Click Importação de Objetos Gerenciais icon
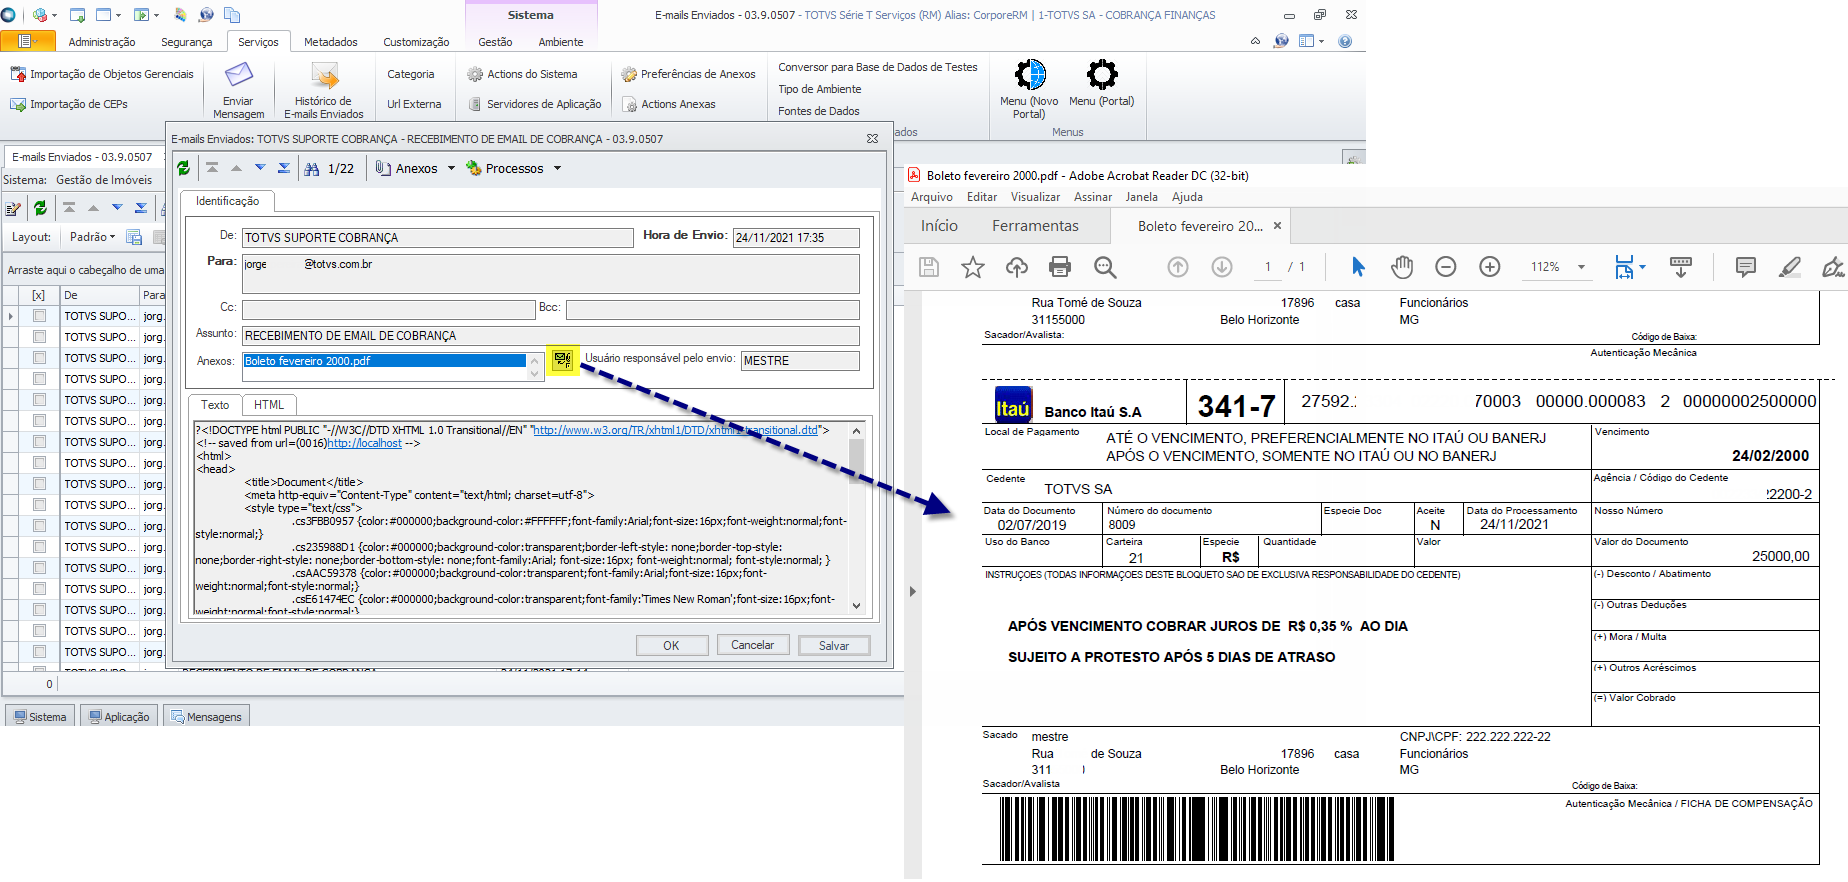 pyautogui.click(x=18, y=74)
